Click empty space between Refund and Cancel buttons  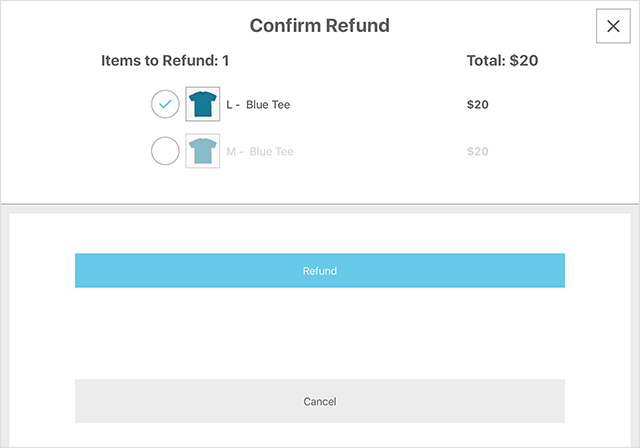pyautogui.click(x=320, y=333)
